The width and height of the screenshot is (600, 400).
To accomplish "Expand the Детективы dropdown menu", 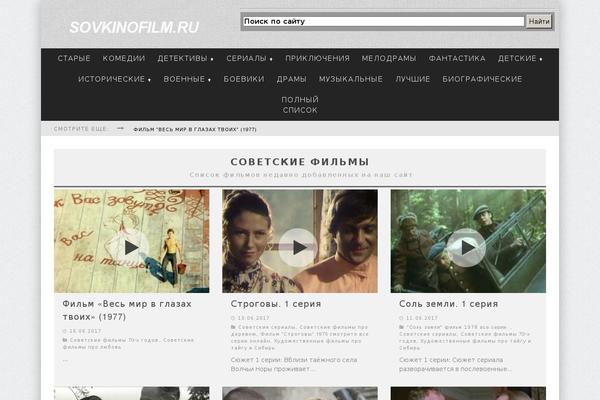I will click(186, 58).
